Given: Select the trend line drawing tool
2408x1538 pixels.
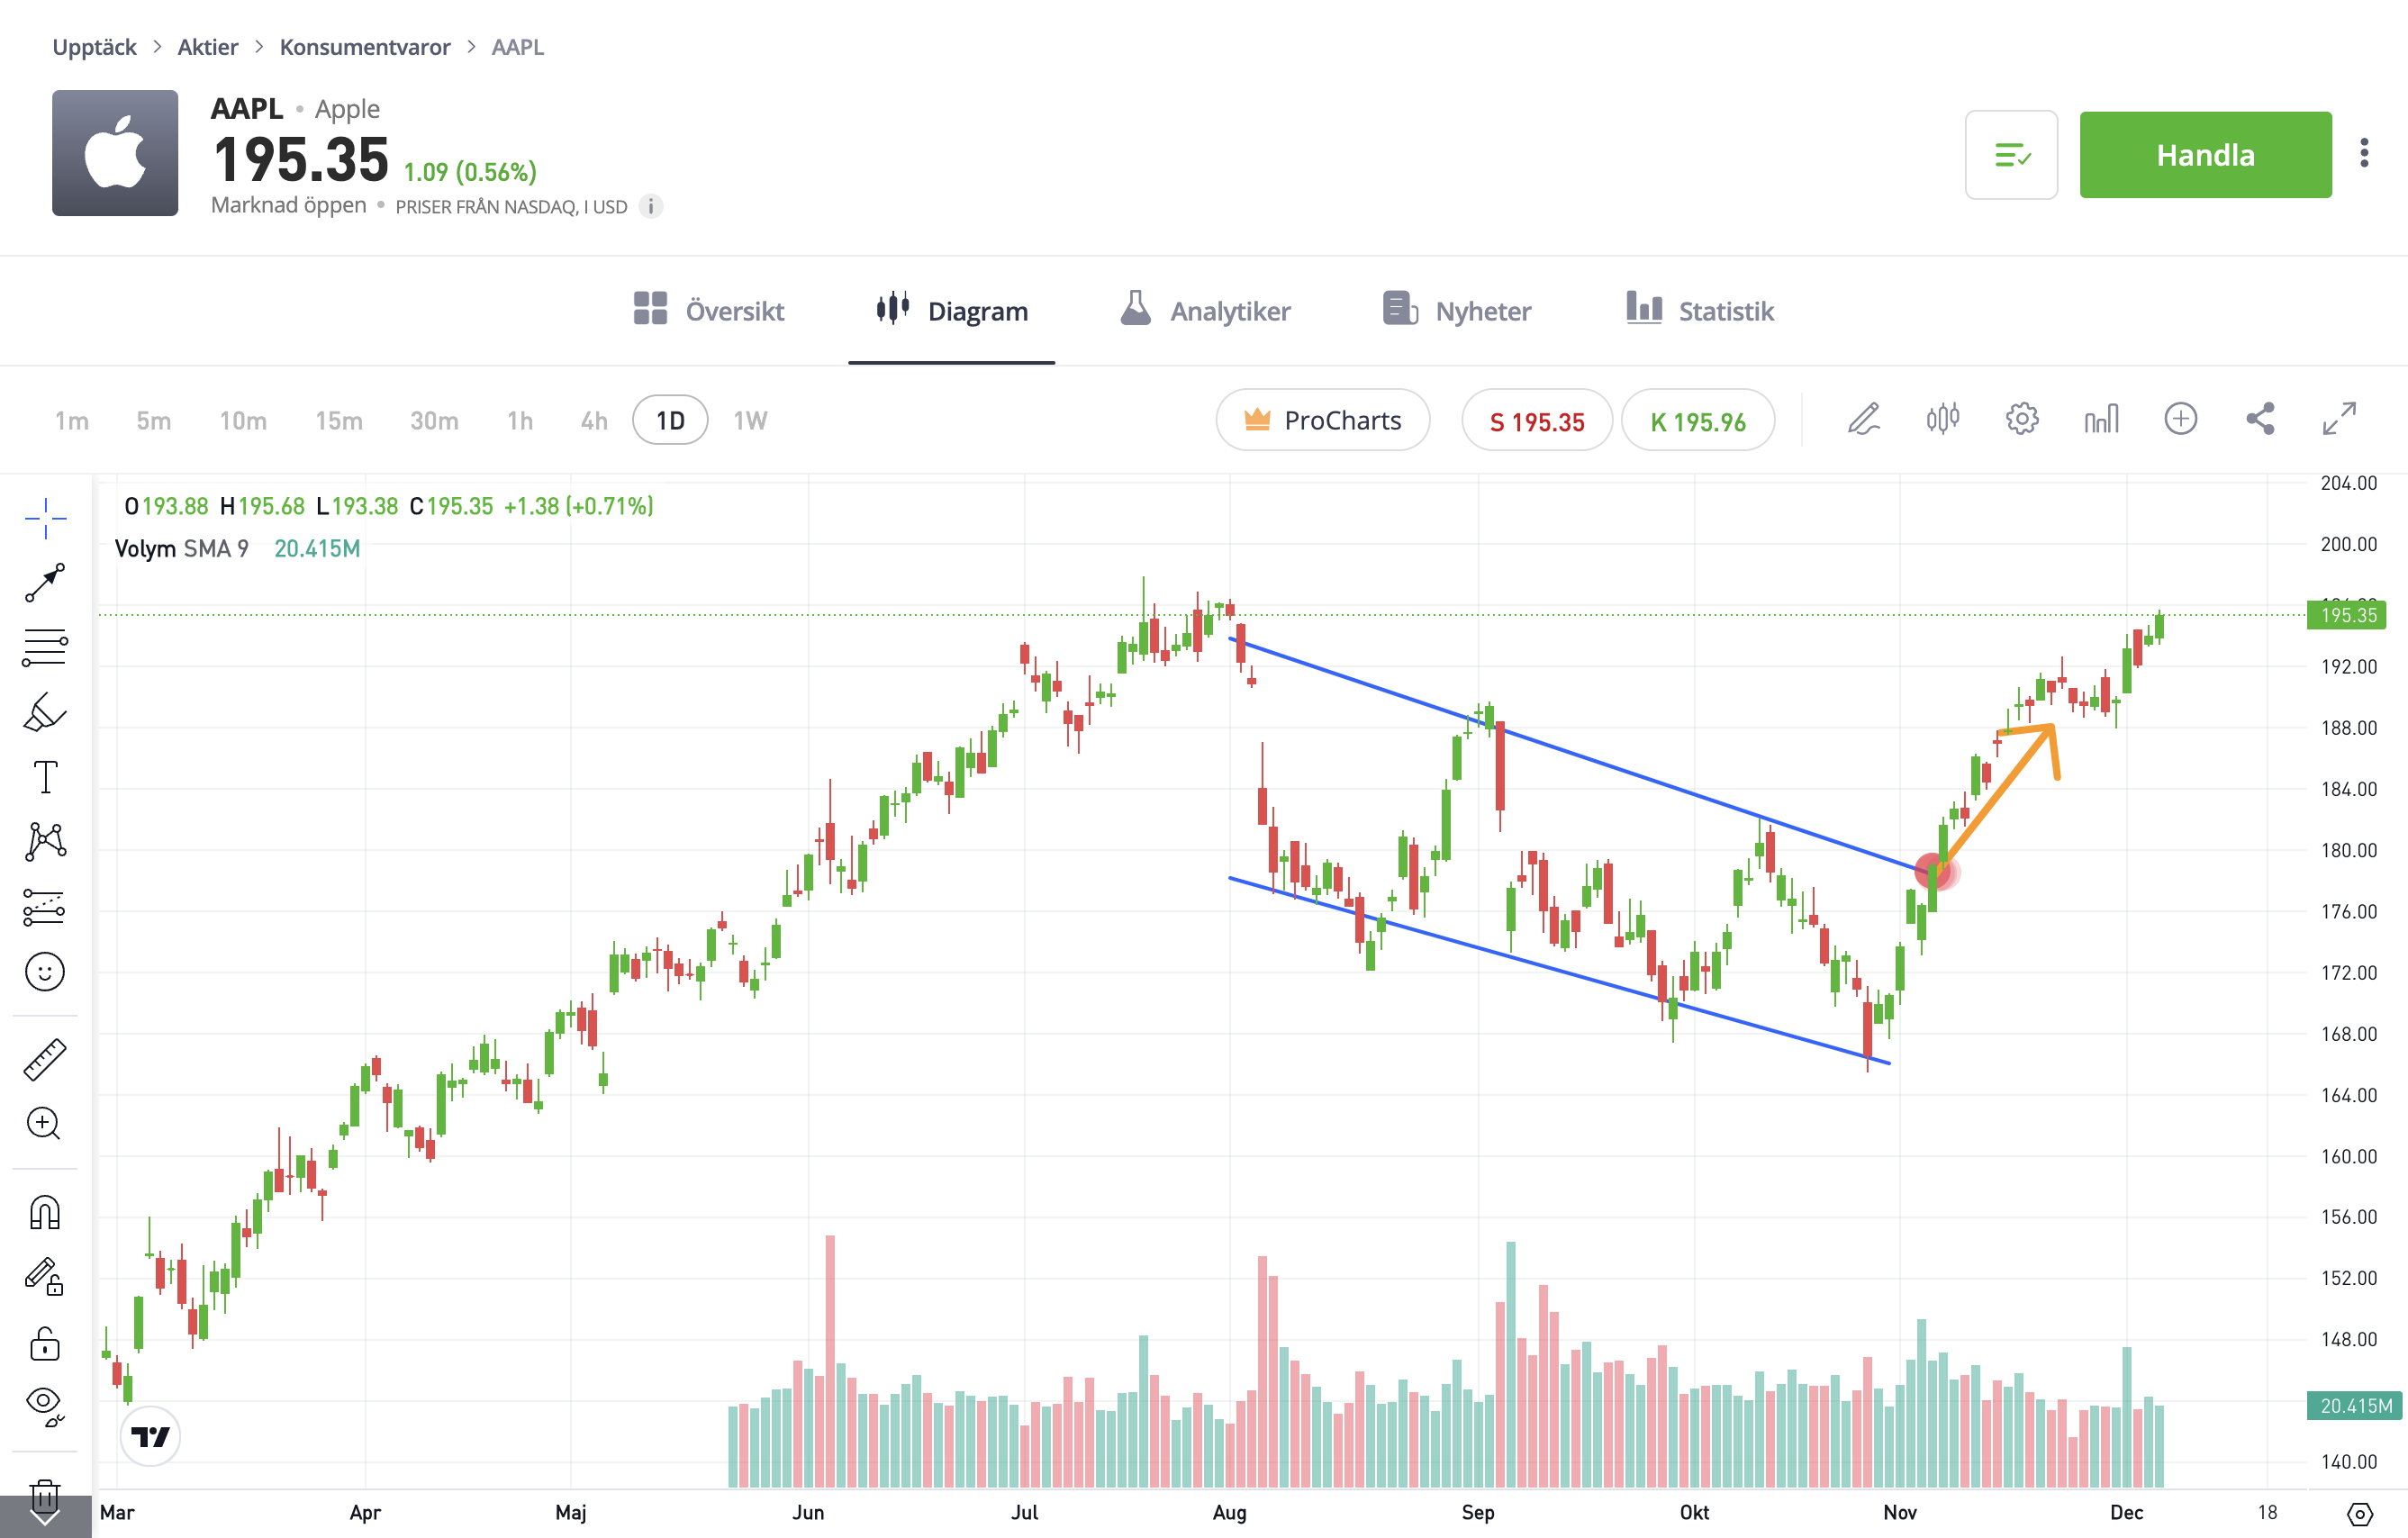Looking at the screenshot, I should pos(45,583).
